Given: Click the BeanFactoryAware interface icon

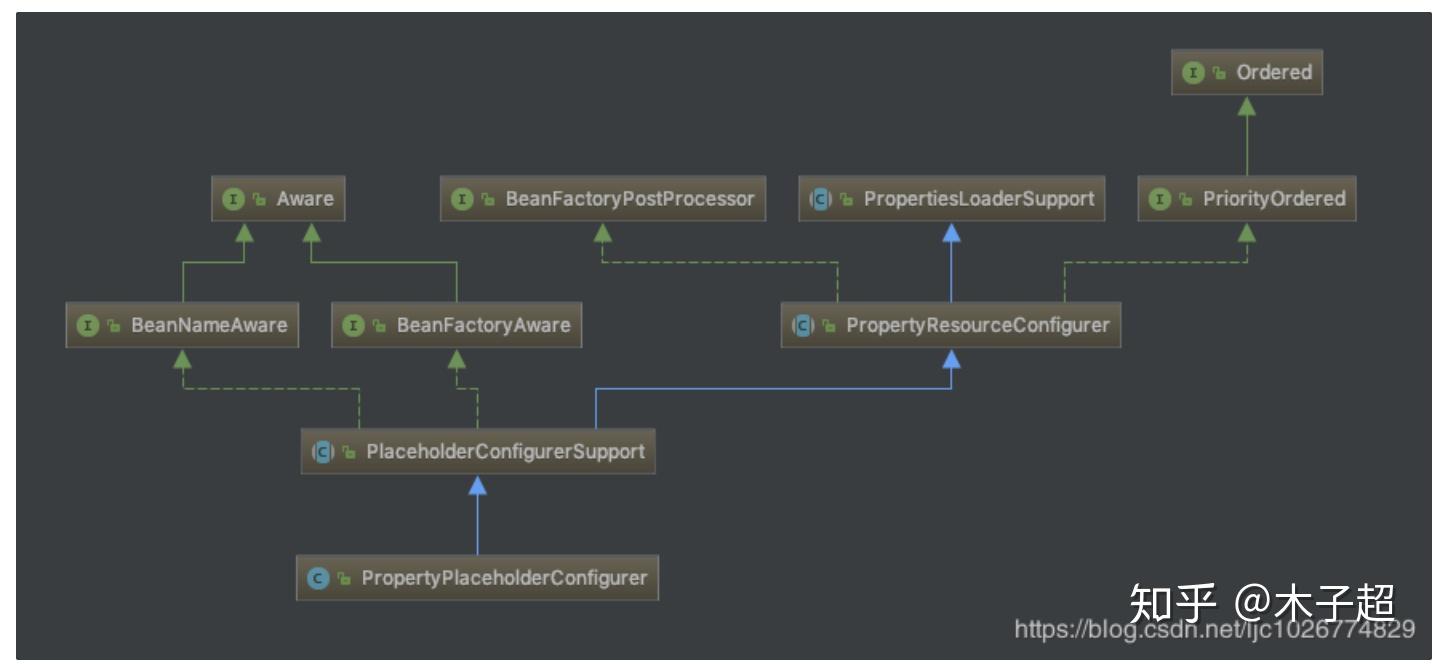Looking at the screenshot, I should (352, 326).
